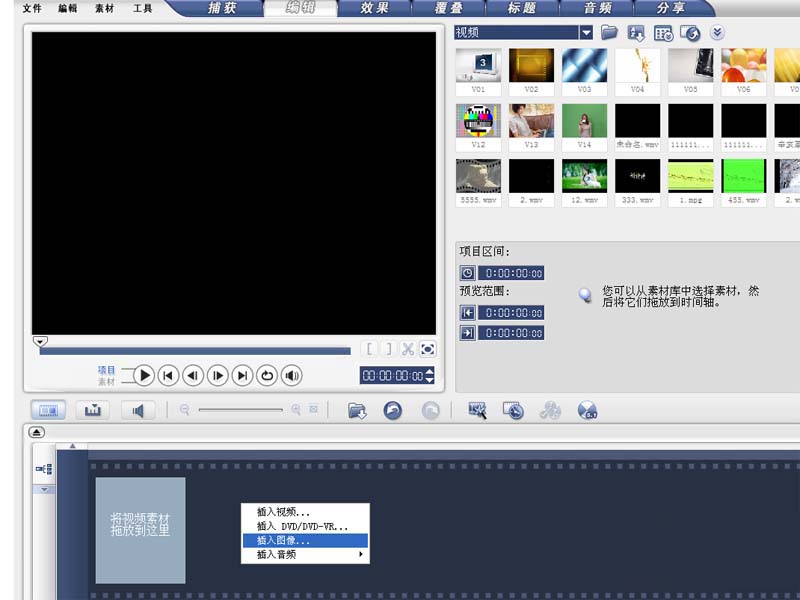Choose 插入图像... from context menu
The width and height of the screenshot is (800, 600).
click(x=305, y=540)
